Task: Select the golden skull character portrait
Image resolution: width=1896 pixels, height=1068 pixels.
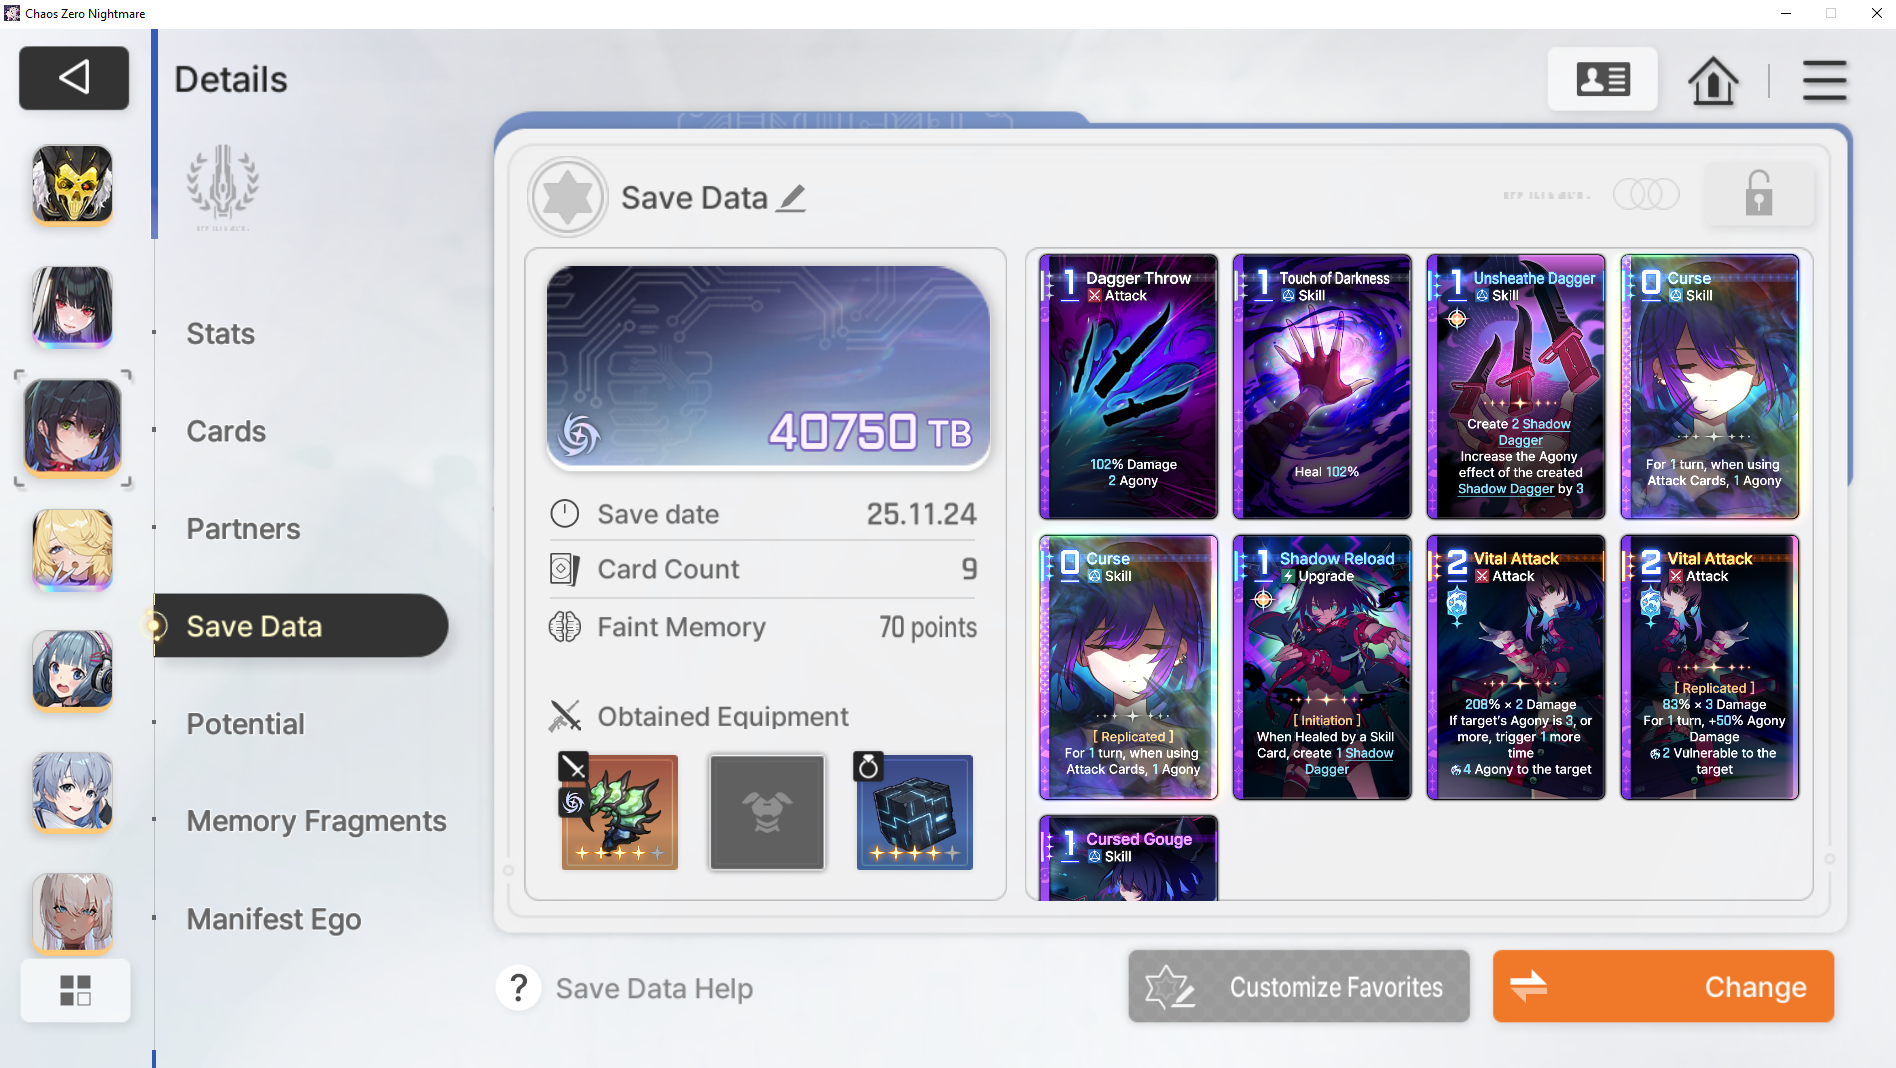Action: coord(72,184)
